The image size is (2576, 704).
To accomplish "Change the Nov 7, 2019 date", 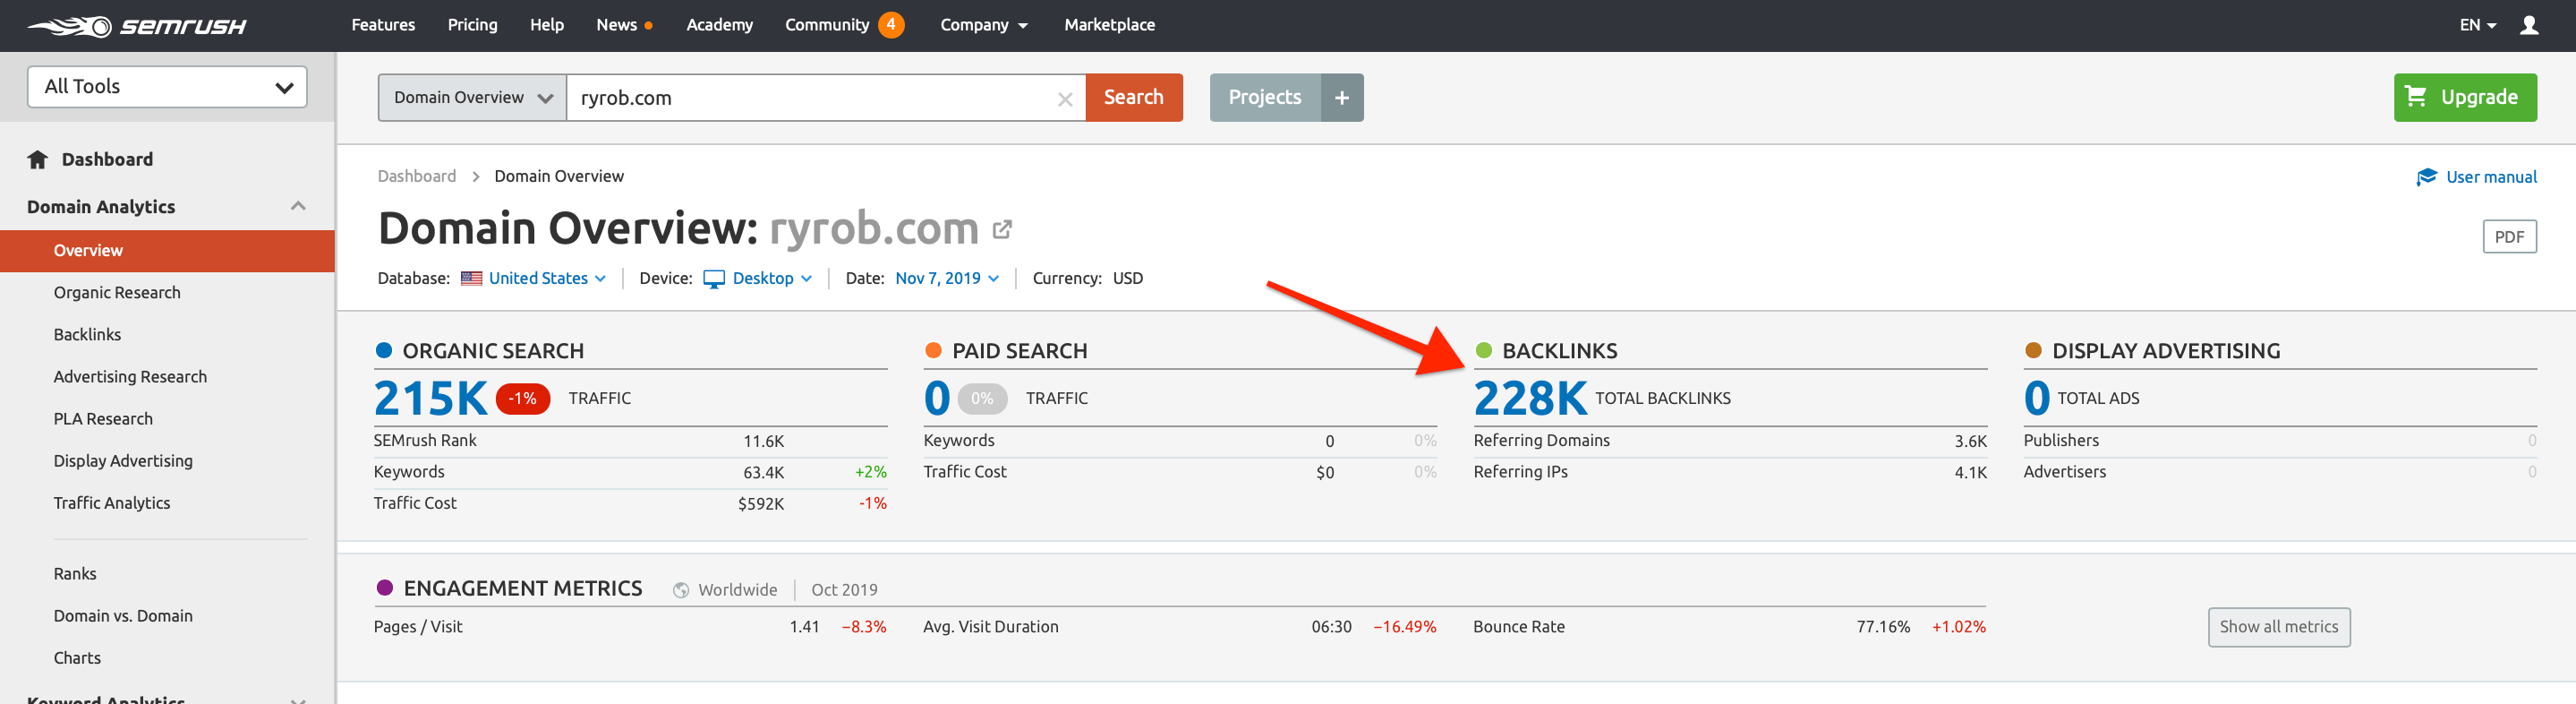I will [x=946, y=278].
